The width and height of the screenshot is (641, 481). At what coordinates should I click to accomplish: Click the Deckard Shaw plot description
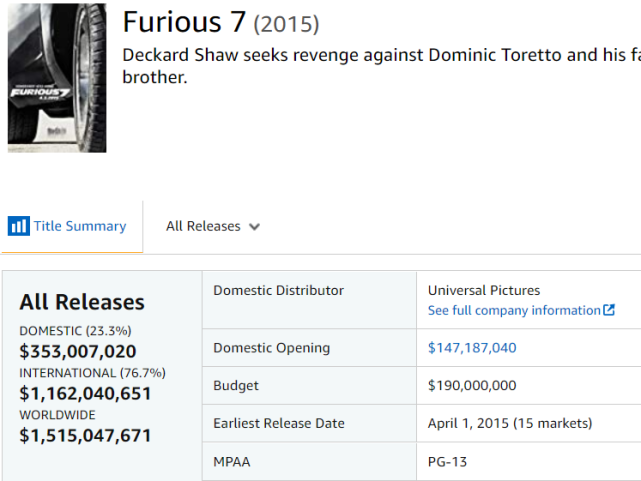(380, 65)
